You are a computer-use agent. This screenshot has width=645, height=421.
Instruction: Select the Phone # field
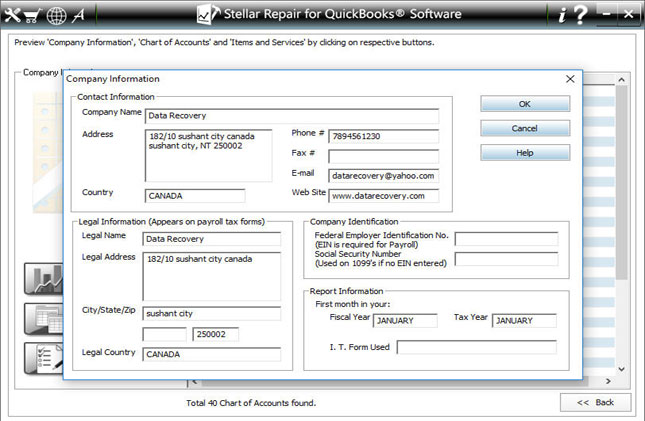click(383, 136)
